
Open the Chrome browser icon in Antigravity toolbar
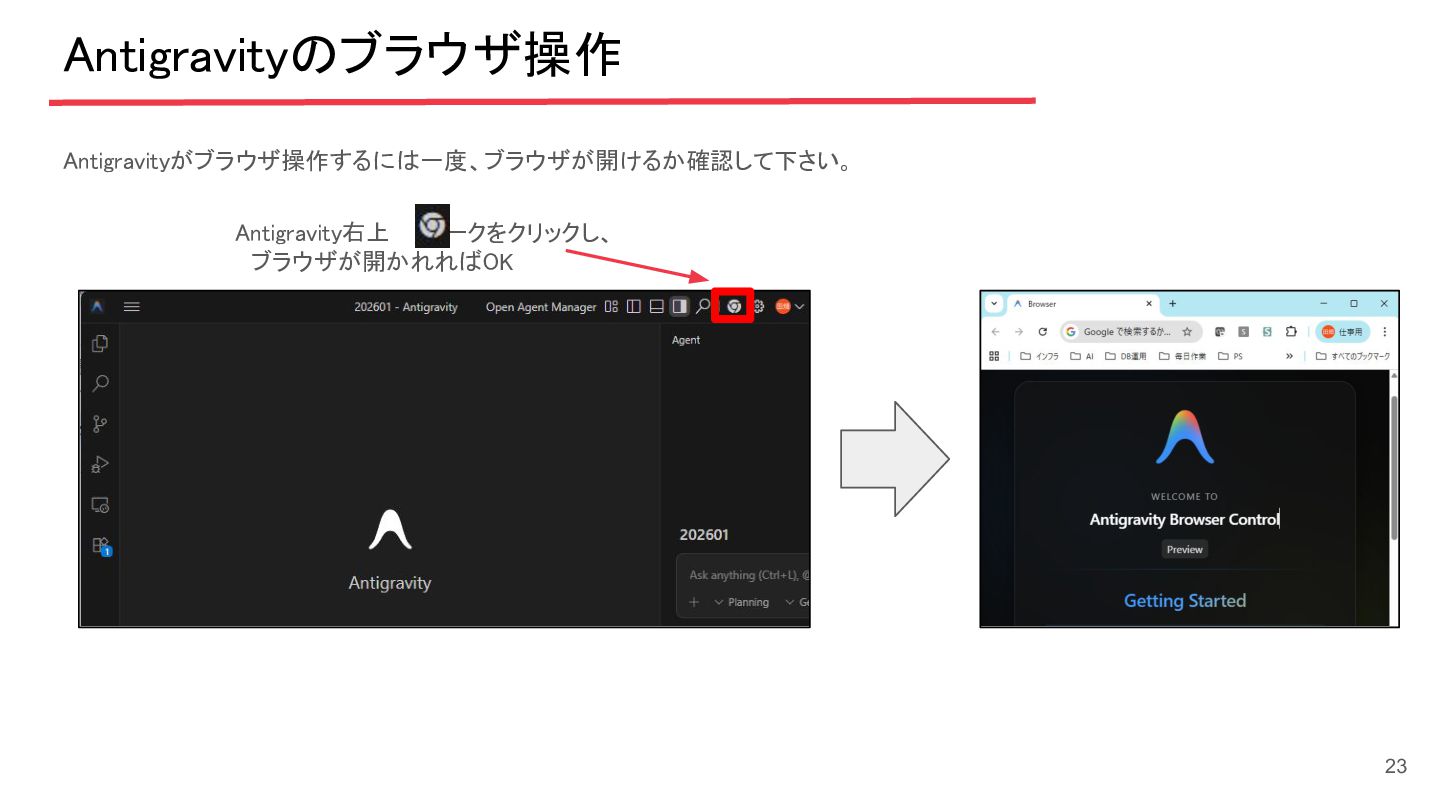(734, 307)
